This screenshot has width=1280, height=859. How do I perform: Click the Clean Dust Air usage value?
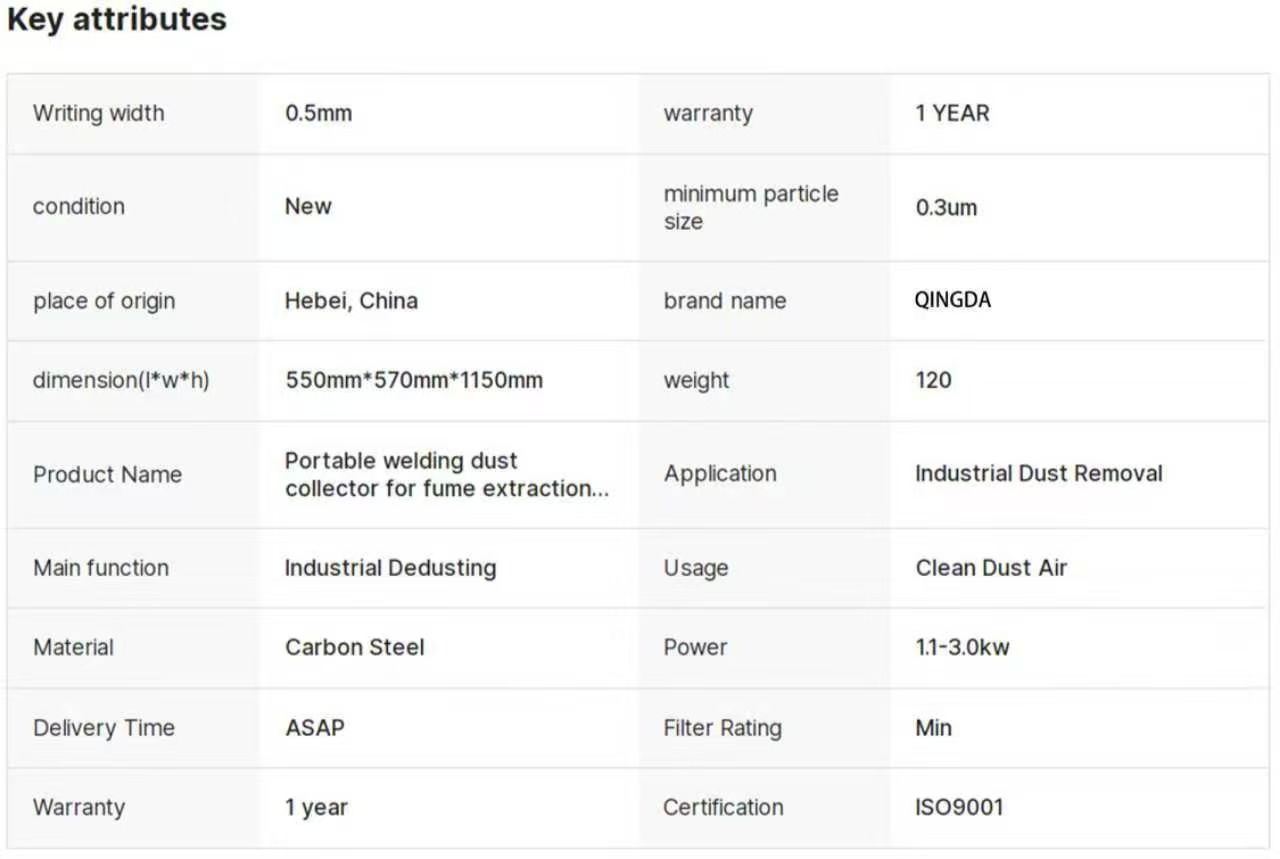(991, 568)
